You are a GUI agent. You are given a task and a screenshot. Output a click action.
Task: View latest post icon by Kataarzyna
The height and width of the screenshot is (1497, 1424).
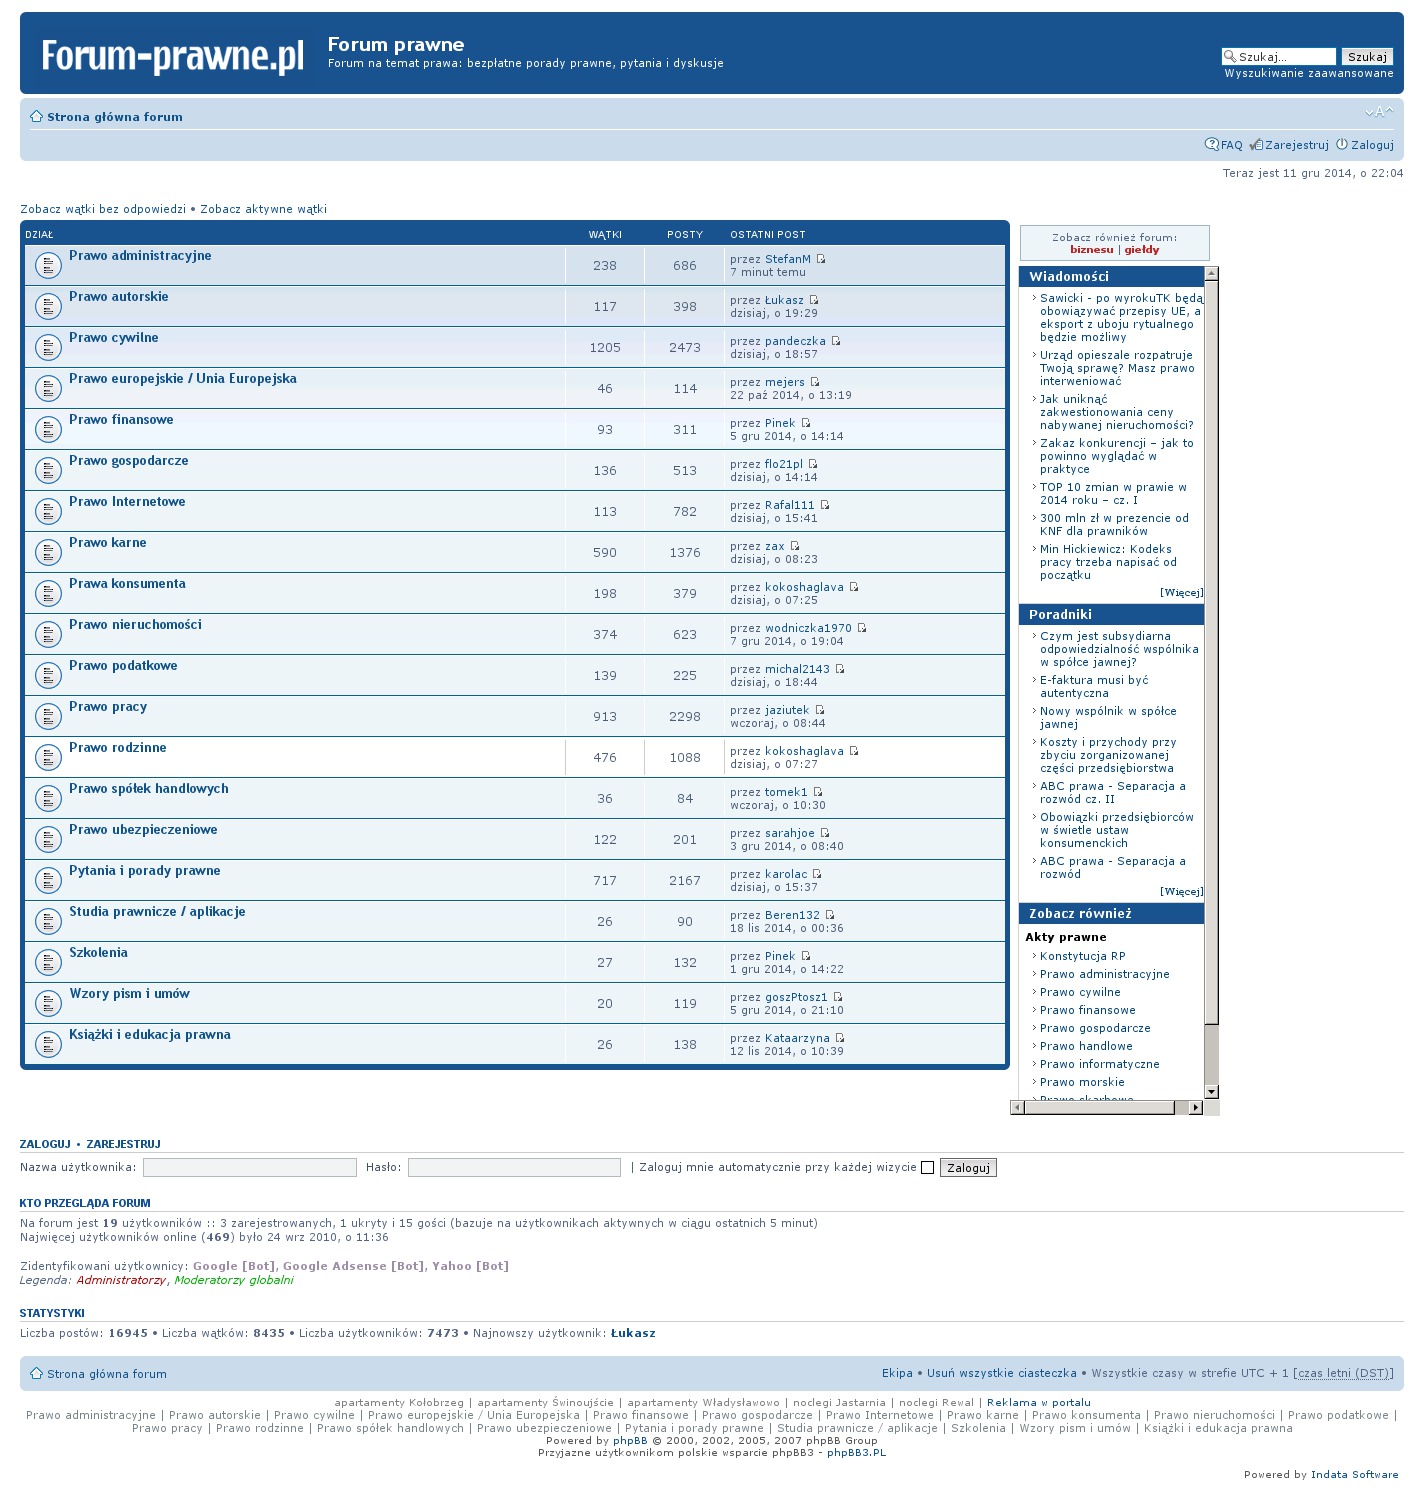pos(840,1038)
